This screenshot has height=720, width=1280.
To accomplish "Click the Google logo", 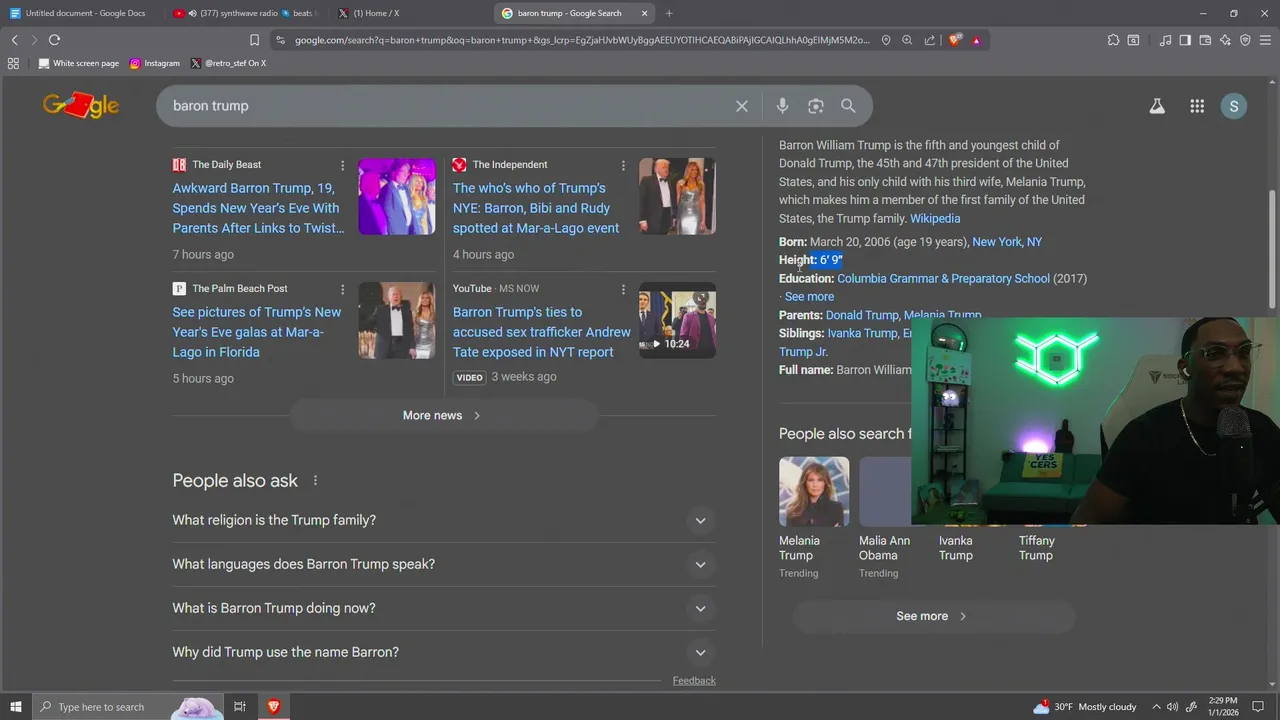I will 81,105.
